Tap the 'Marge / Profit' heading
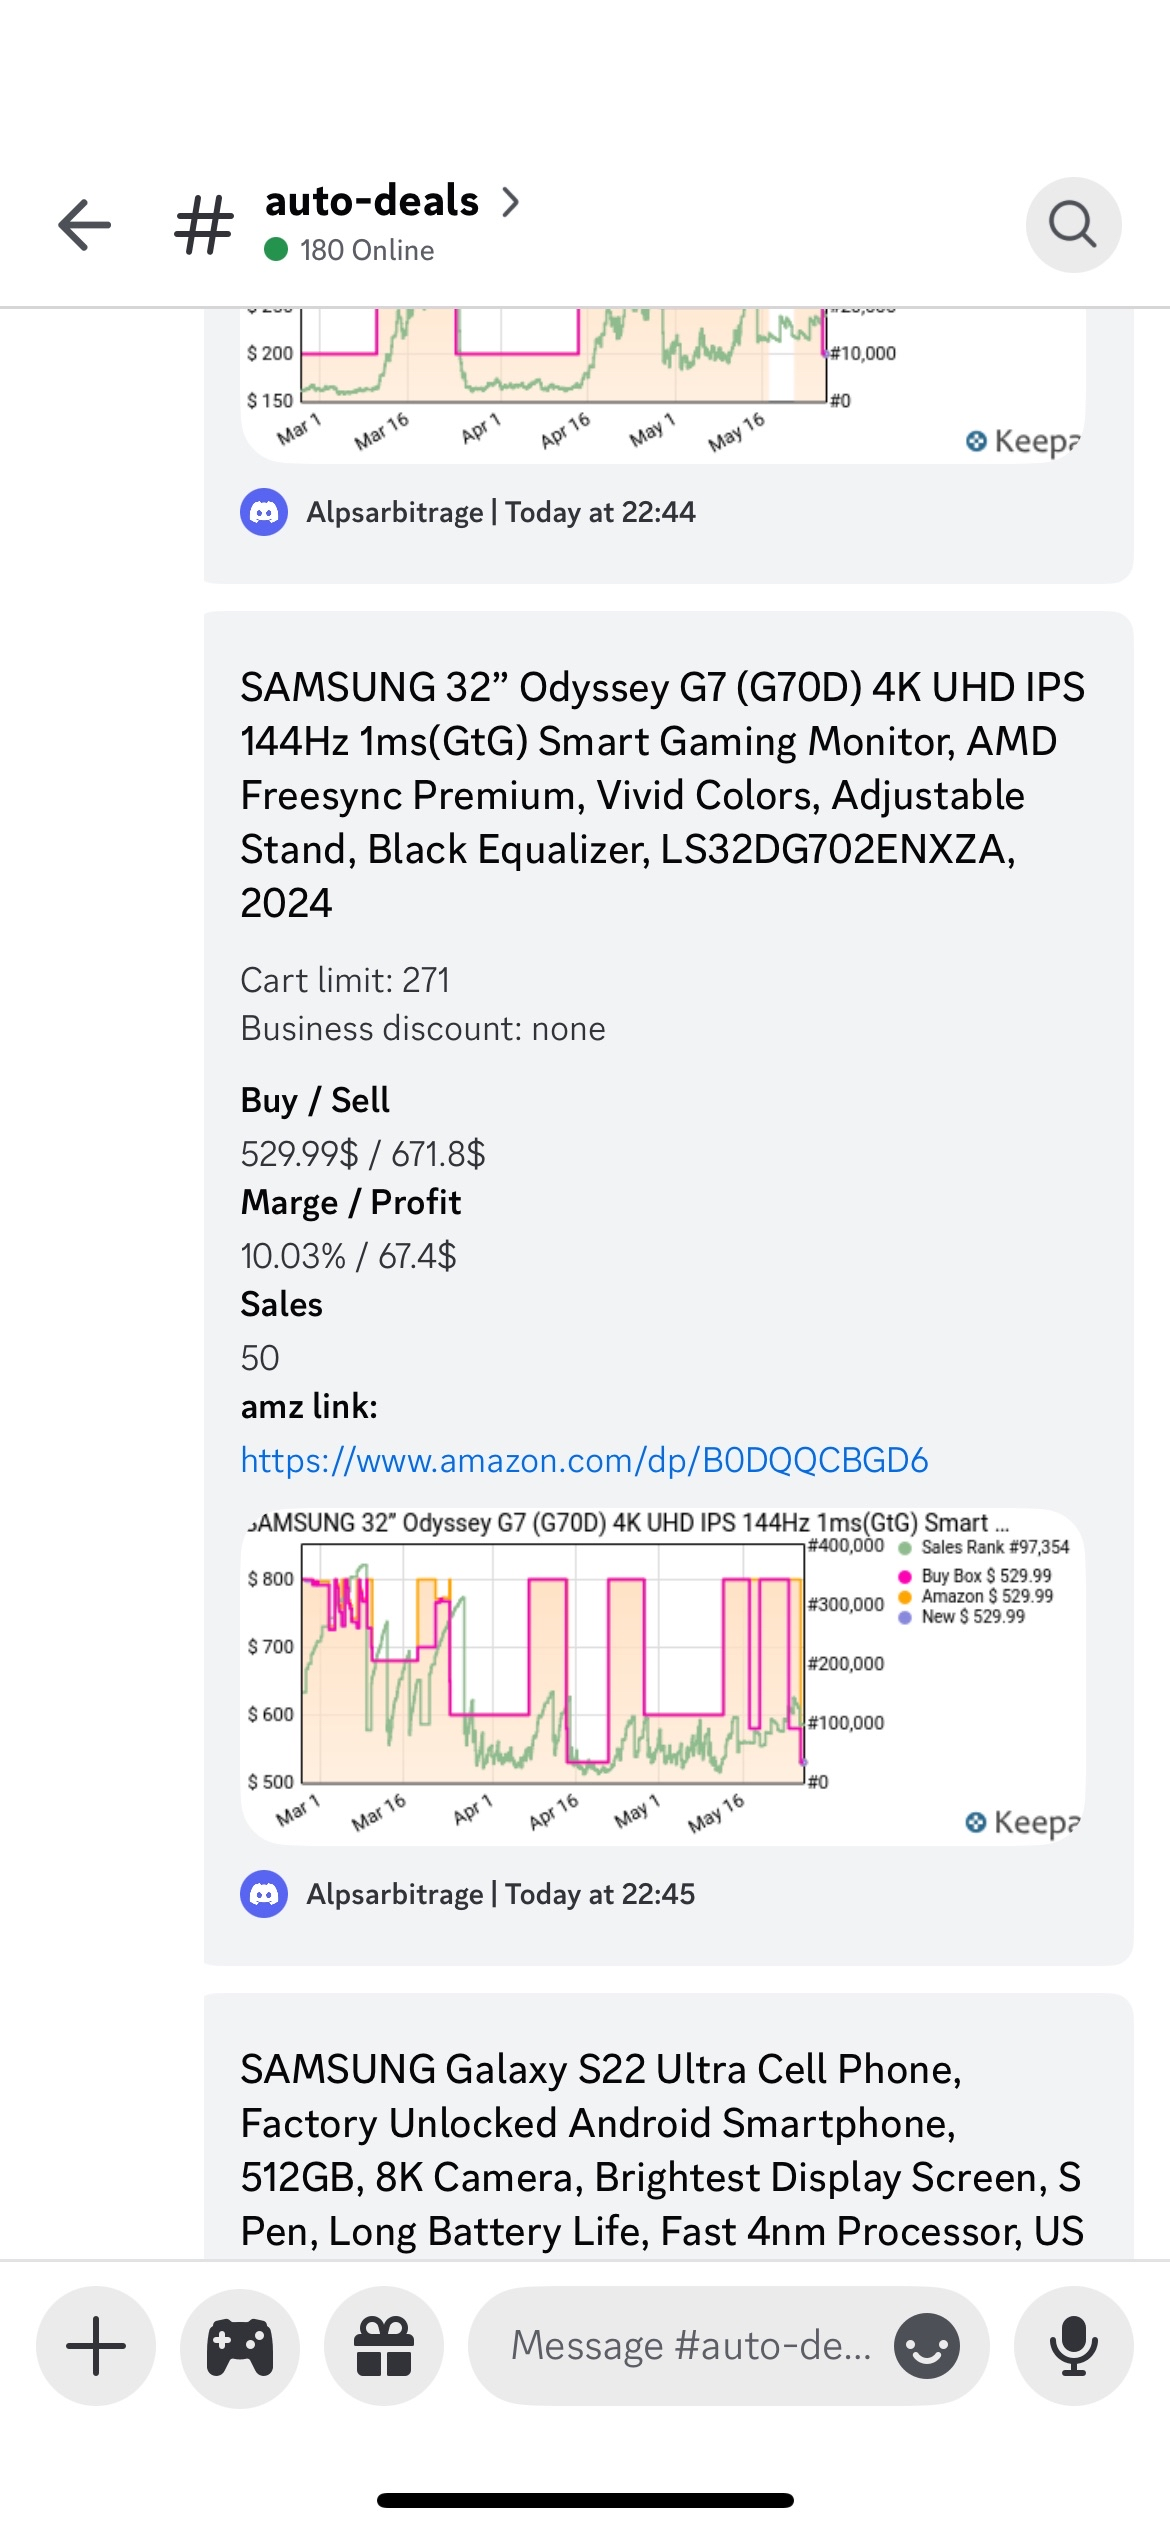Viewport: 1170px width, 2532px height. [x=351, y=1202]
